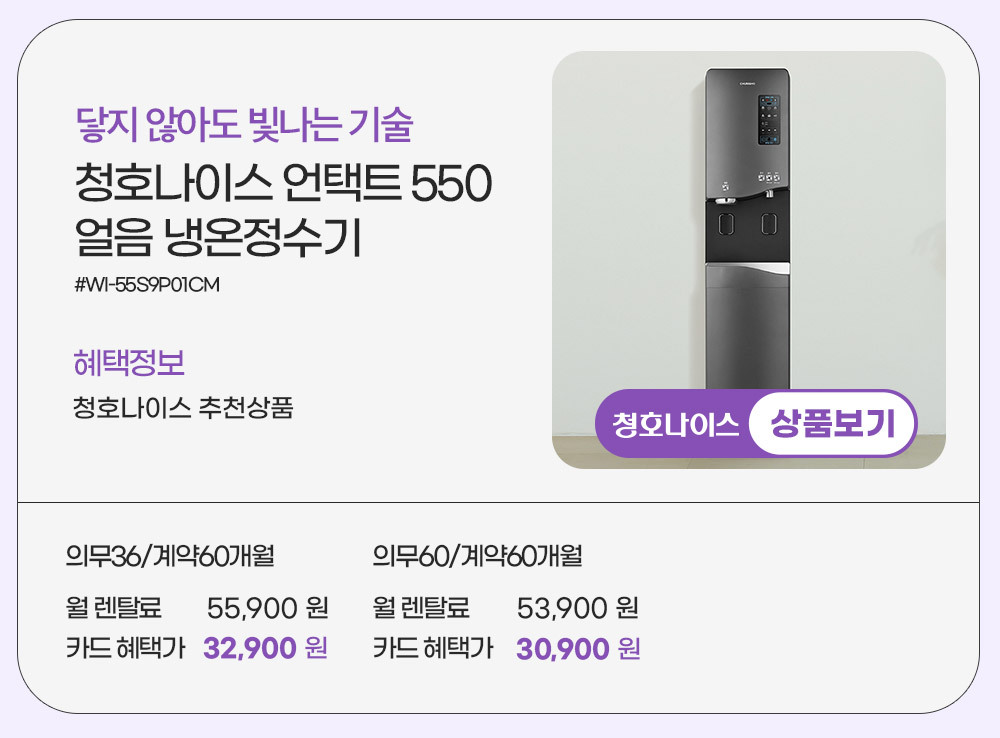Click the 청호나이스 brand label in purple pill
The image size is (1000, 738).
click(674, 424)
